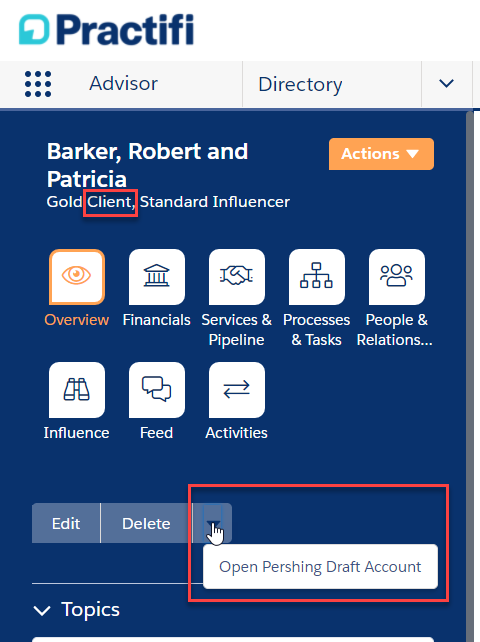Click the Edit button
Image resolution: width=480 pixels, height=642 pixels.
pos(66,523)
